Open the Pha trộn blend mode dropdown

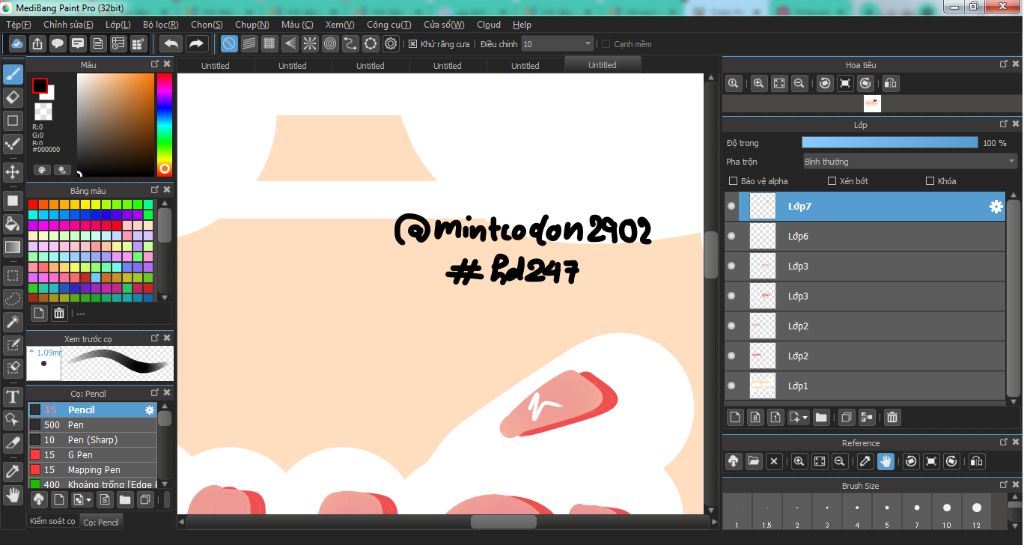tap(910, 161)
